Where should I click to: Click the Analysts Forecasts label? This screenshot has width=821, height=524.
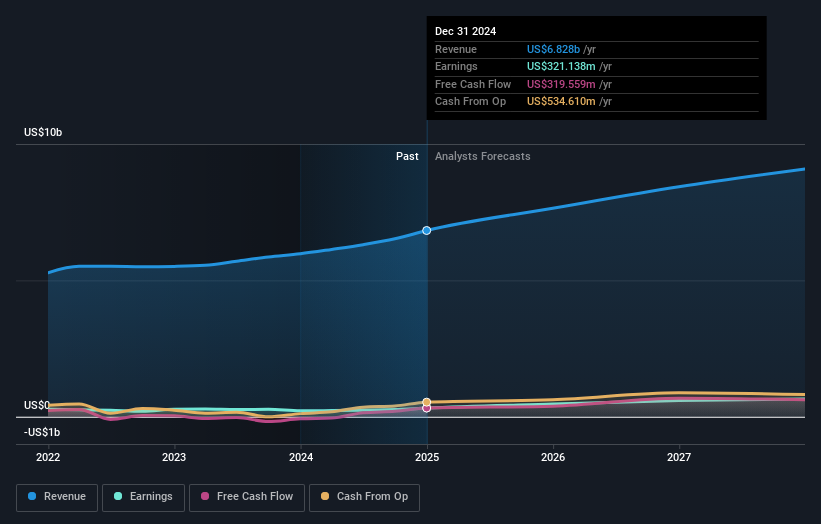click(x=483, y=157)
